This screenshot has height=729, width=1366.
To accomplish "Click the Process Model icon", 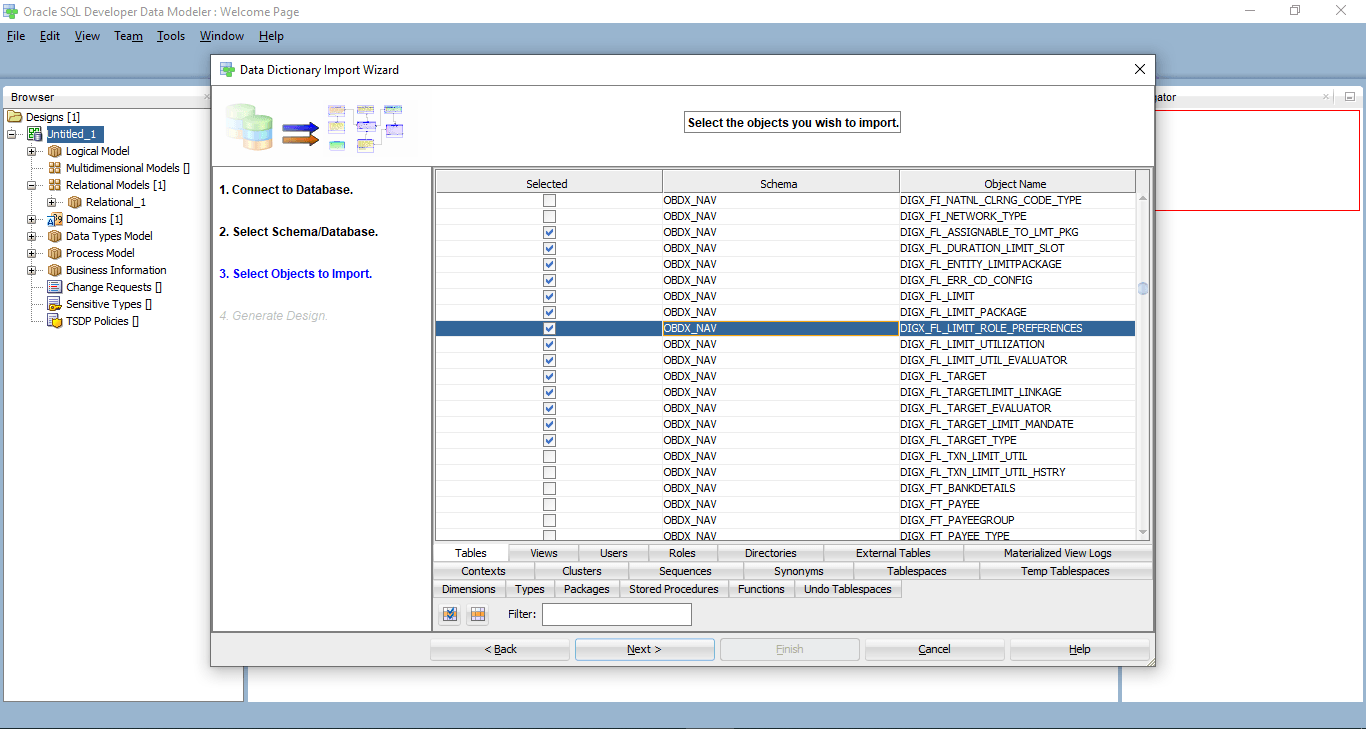I will pos(55,253).
